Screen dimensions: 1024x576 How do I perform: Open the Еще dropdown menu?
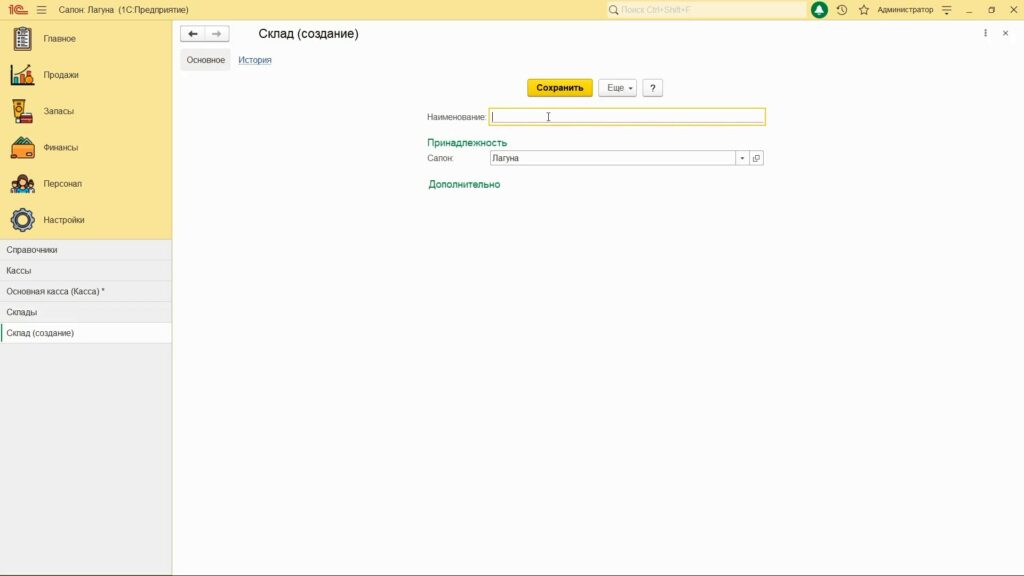click(x=617, y=88)
